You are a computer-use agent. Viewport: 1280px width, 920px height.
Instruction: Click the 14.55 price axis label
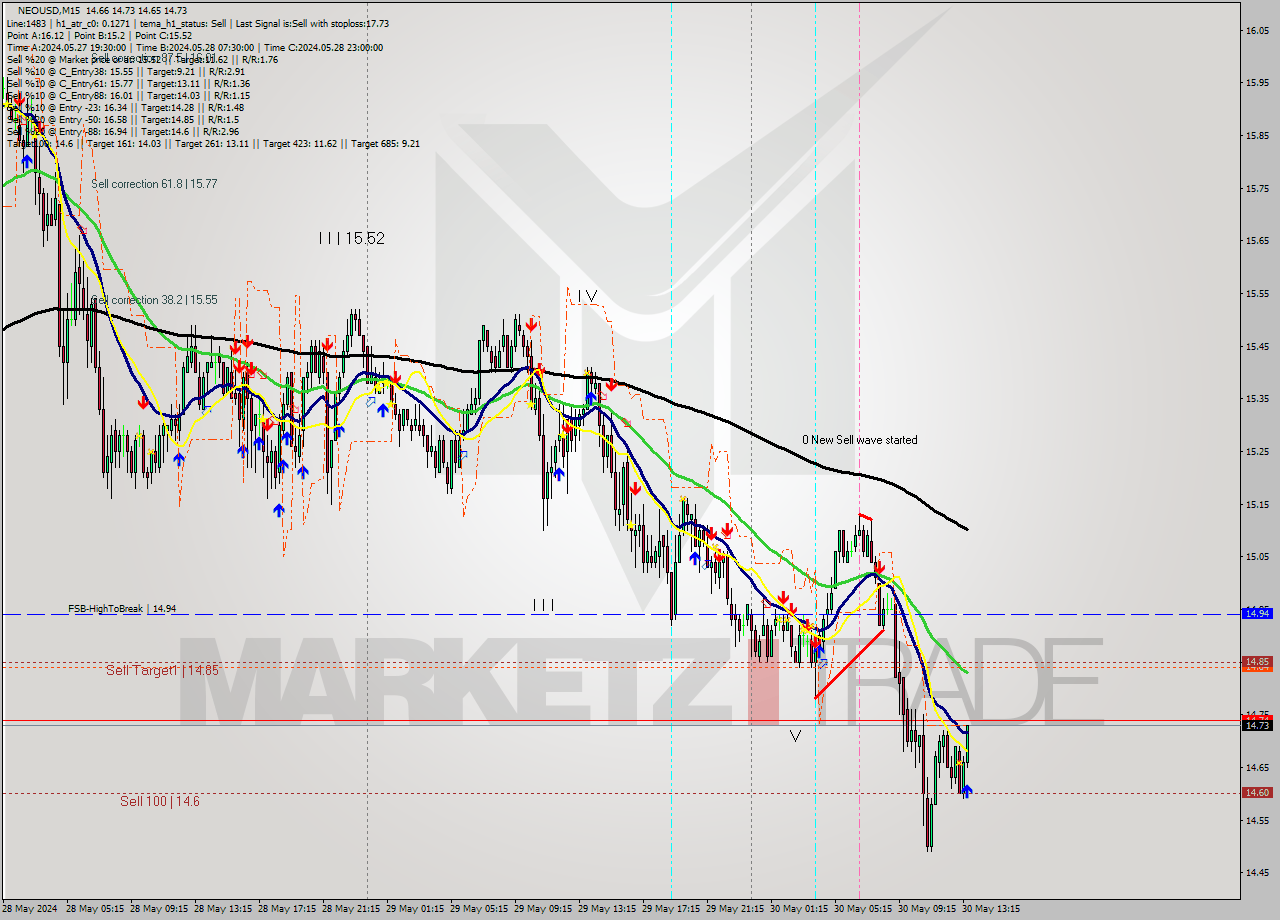(1257, 820)
